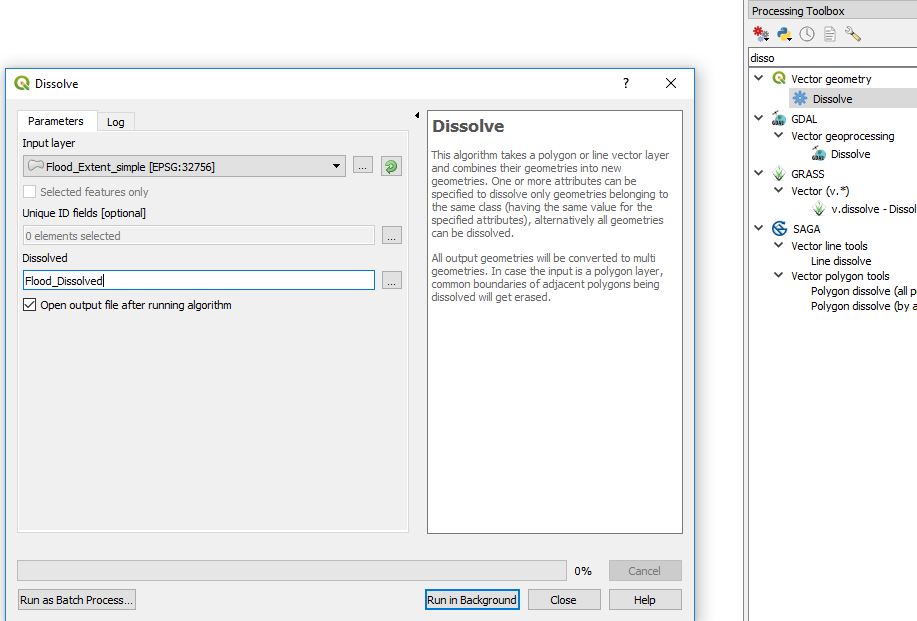
Task: Click the dialog Help question mark icon
Action: click(x=626, y=84)
